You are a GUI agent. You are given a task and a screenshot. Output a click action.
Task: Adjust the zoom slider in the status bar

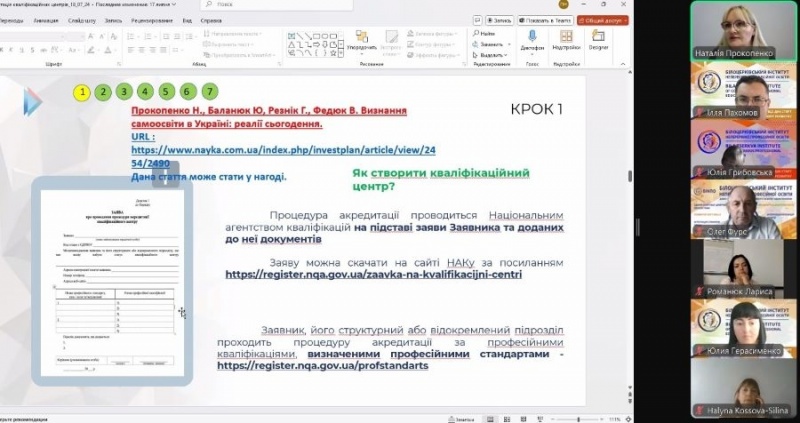tap(580, 418)
